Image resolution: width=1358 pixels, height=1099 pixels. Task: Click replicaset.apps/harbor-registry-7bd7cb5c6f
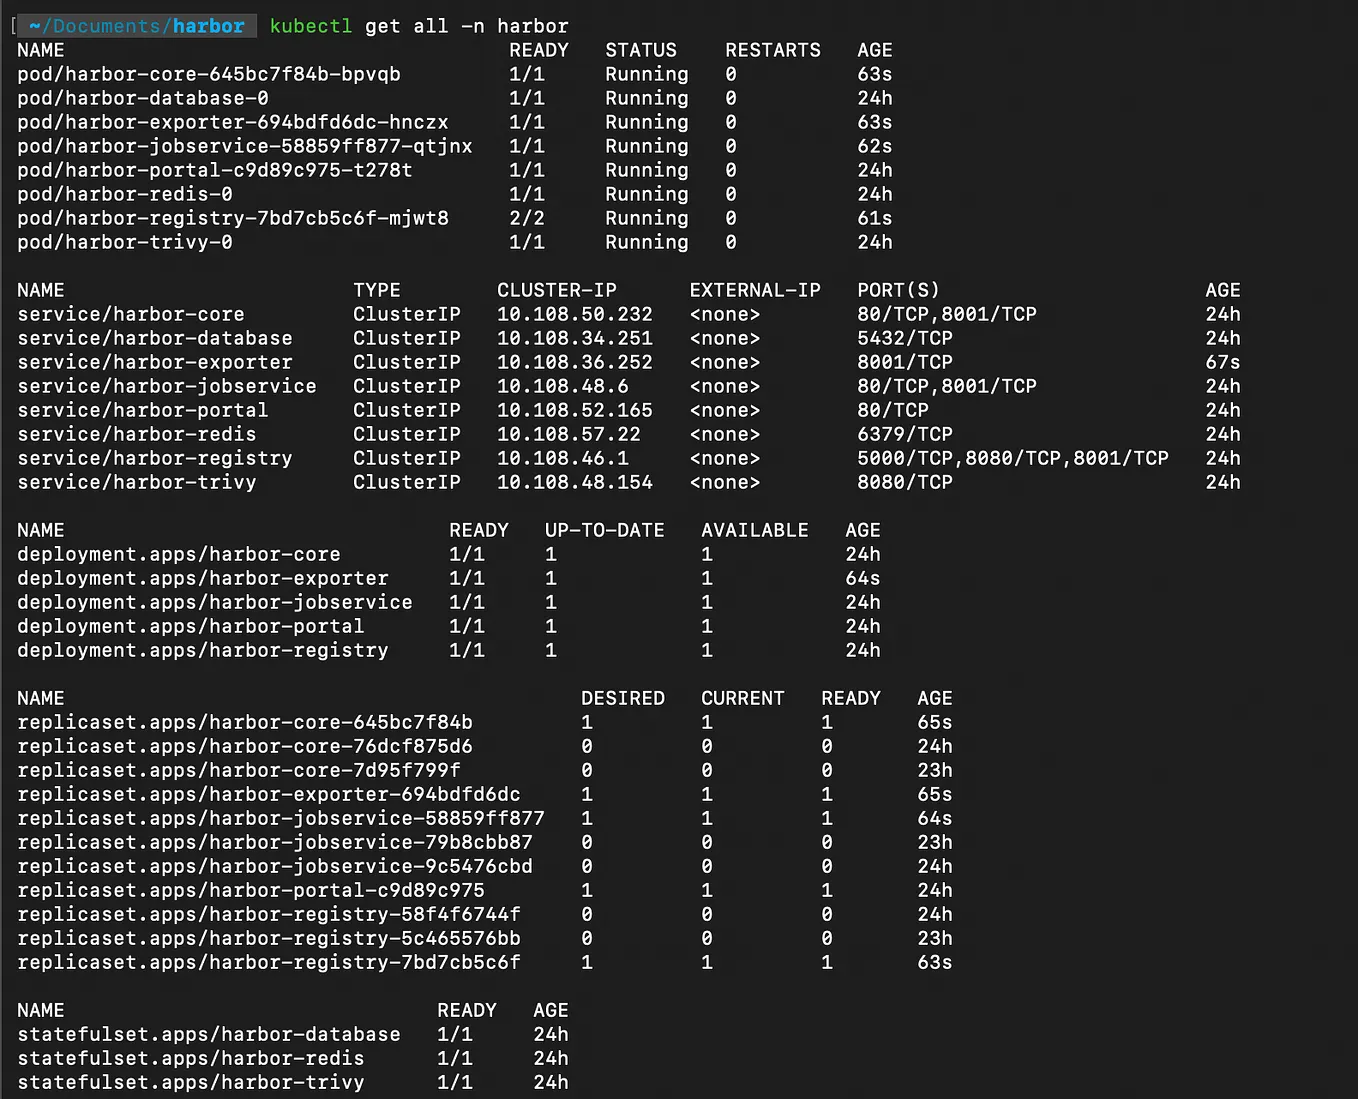(x=269, y=962)
